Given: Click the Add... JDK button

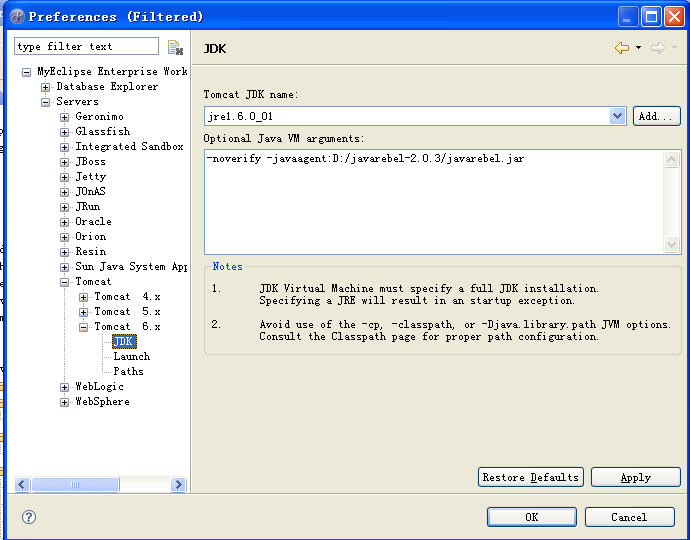Looking at the screenshot, I should 657,116.
